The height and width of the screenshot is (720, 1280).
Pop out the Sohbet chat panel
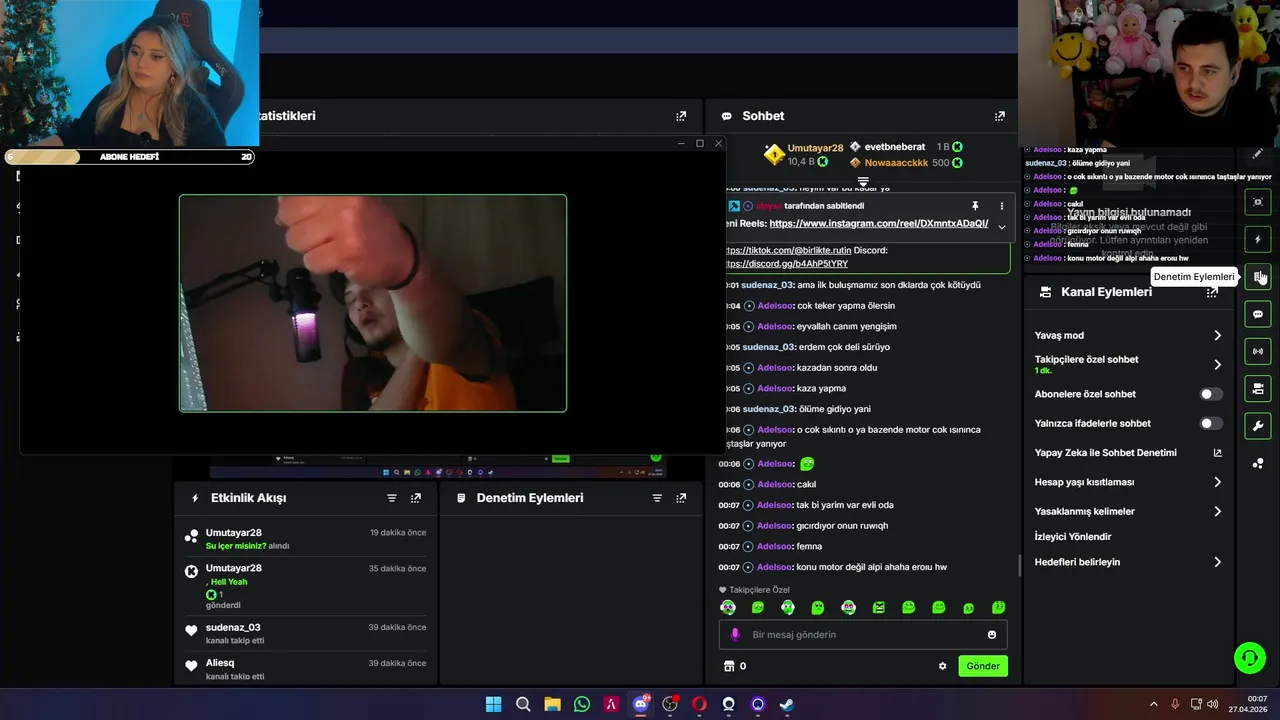[x=999, y=116]
